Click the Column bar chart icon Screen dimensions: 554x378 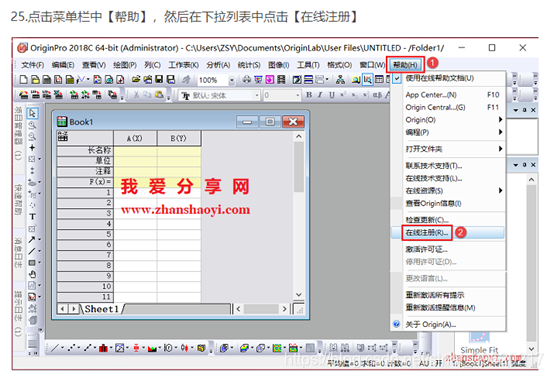[103, 348]
